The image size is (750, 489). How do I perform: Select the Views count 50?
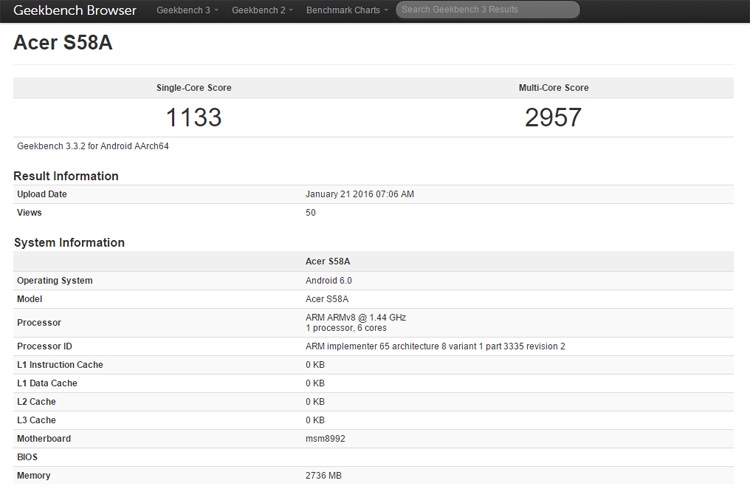(x=310, y=212)
